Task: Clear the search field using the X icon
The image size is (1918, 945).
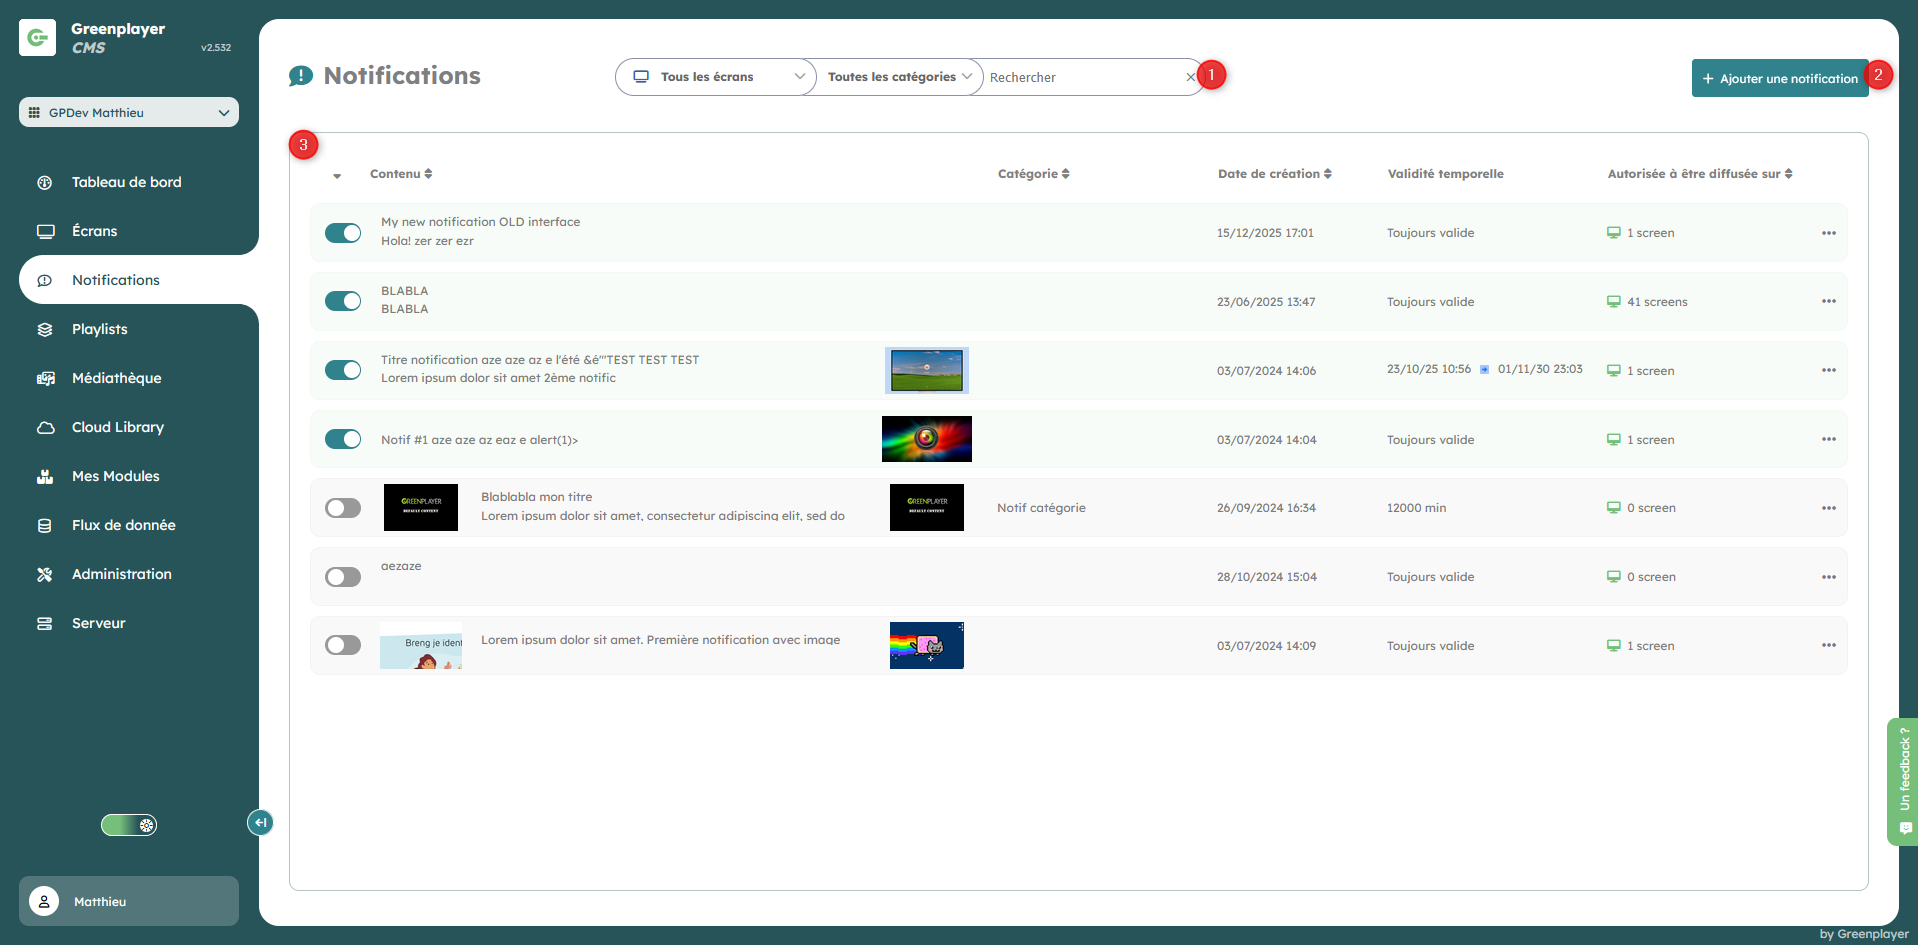Action: click(x=1190, y=77)
